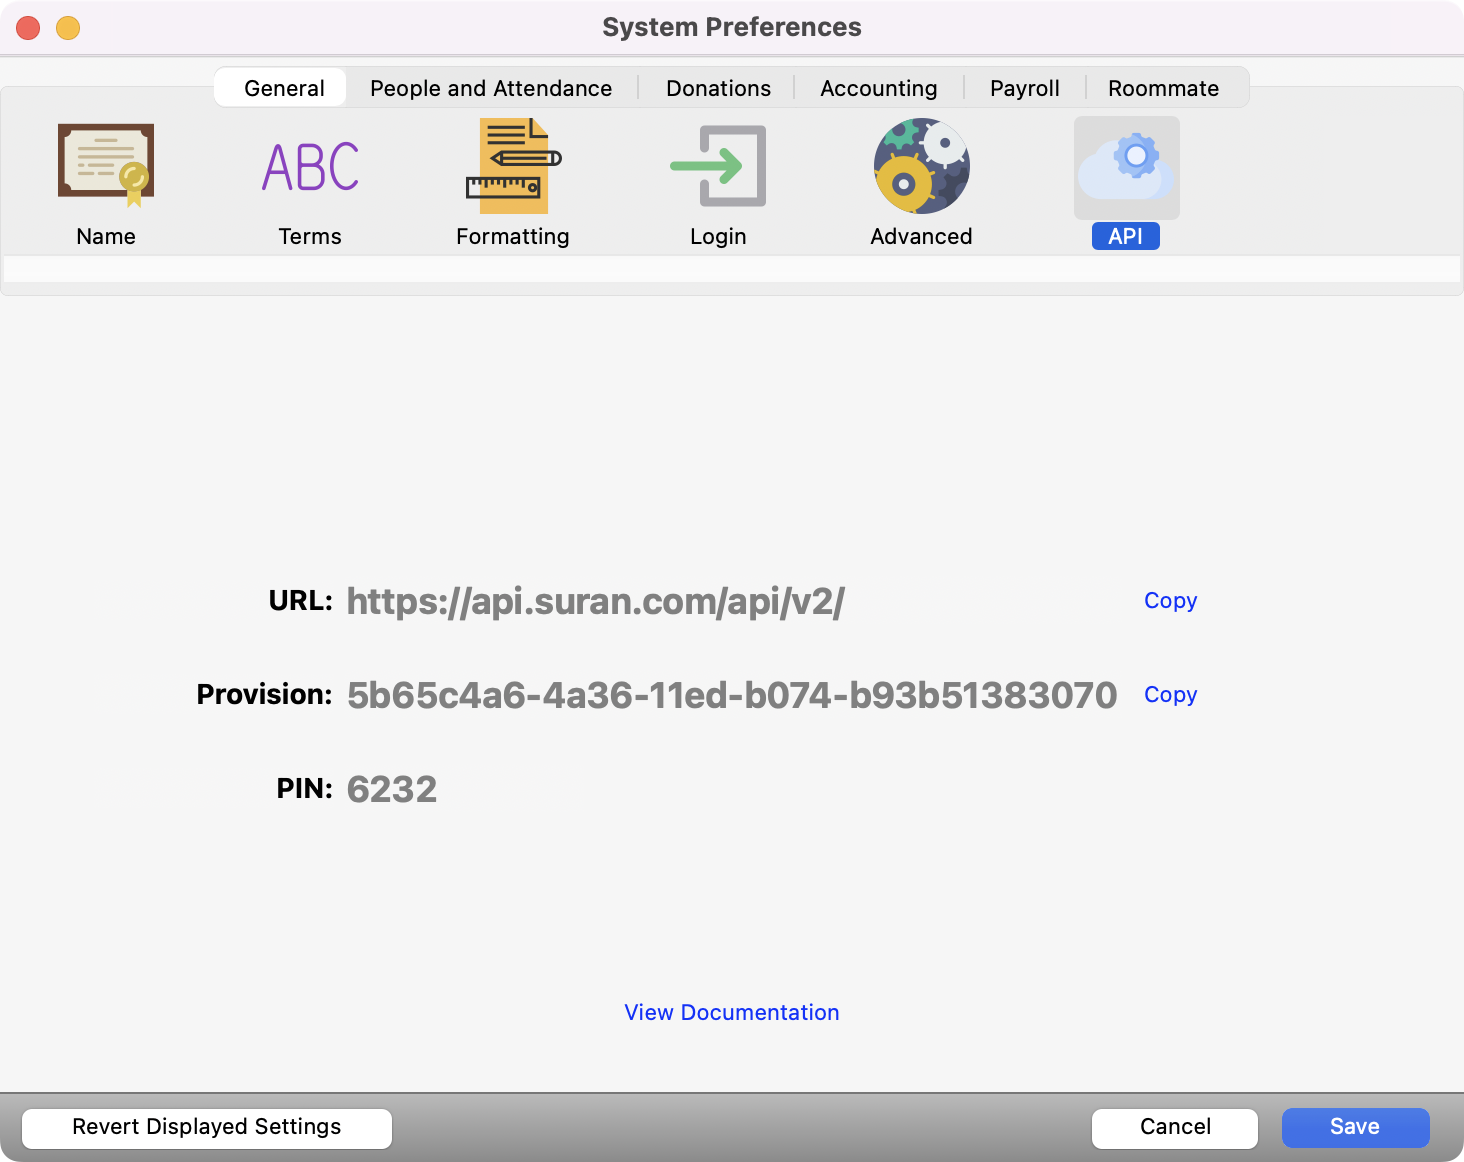Open the View Documentation link

coord(732,1012)
